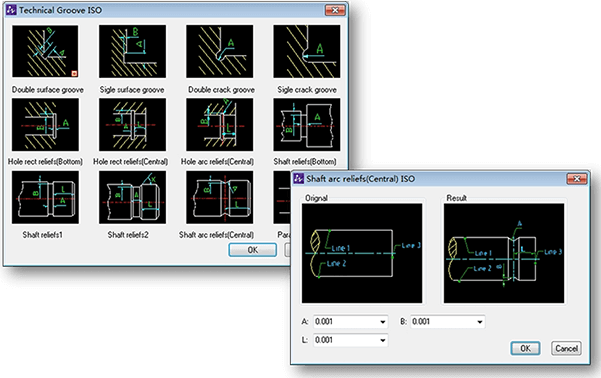Screen dimensions: 601x378
Task: Close the Shaft arc reliefs(Central) ISO dialog
Action: (x=576, y=179)
